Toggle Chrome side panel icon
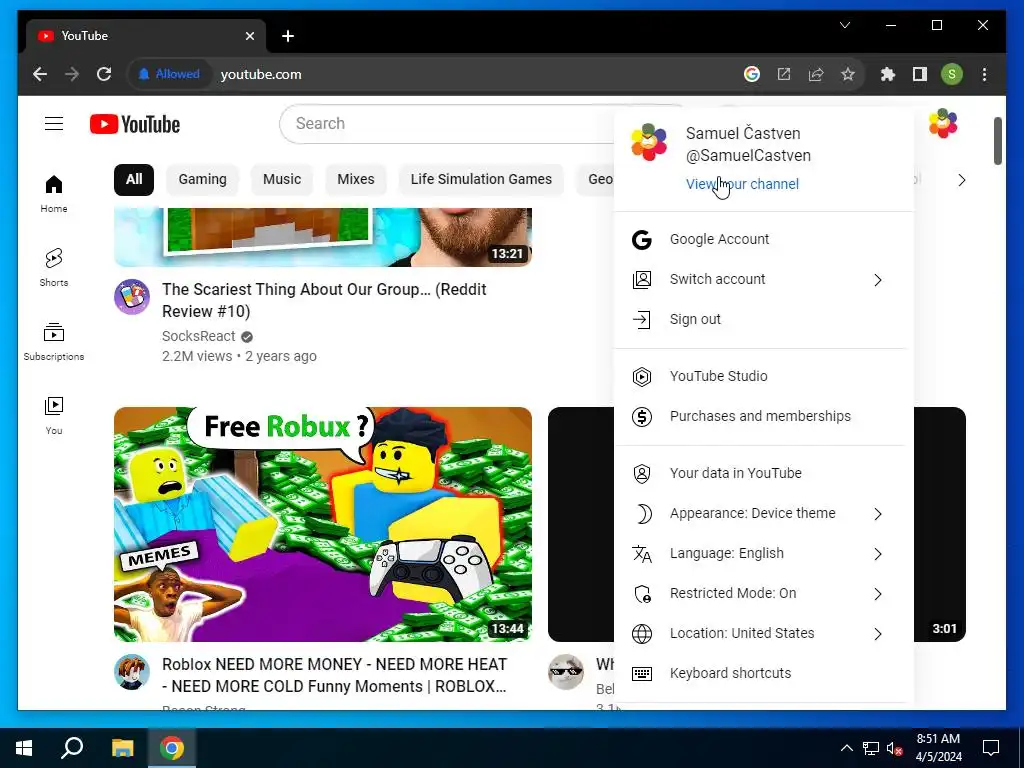1024x768 pixels. coord(920,74)
